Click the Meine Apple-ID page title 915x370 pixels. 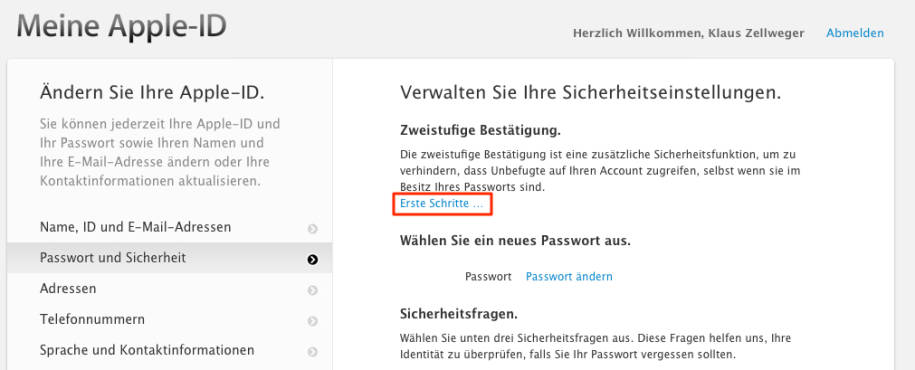121,27
